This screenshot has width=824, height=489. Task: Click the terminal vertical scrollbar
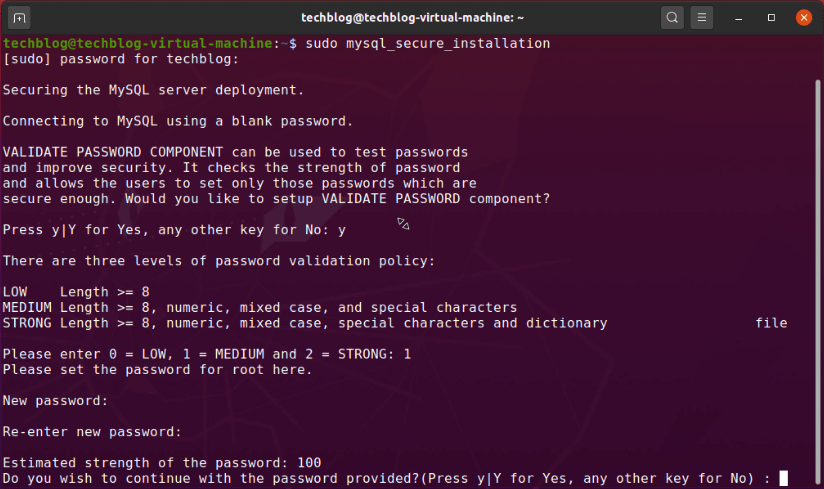click(817, 260)
